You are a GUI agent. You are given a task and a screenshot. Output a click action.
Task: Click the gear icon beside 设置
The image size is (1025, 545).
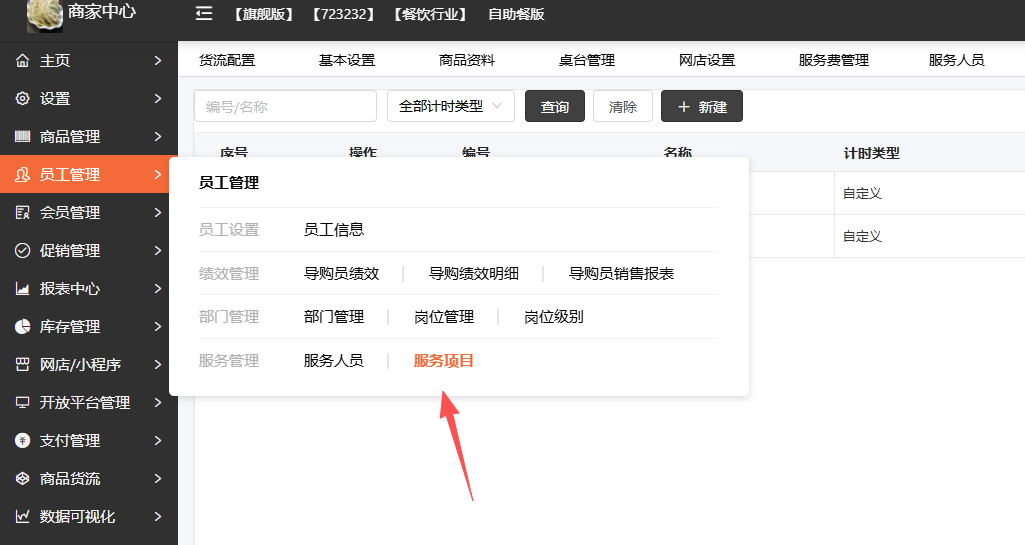tap(22, 99)
